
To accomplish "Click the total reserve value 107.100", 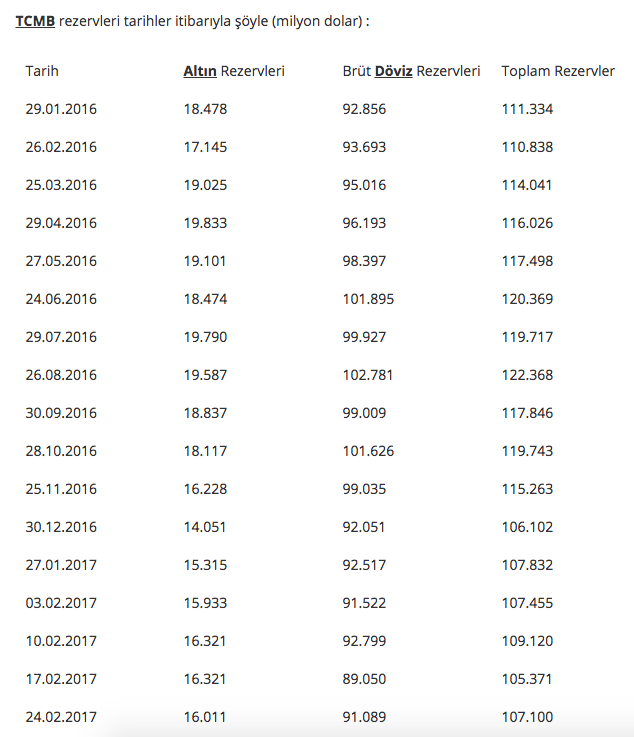I will pos(527,717).
